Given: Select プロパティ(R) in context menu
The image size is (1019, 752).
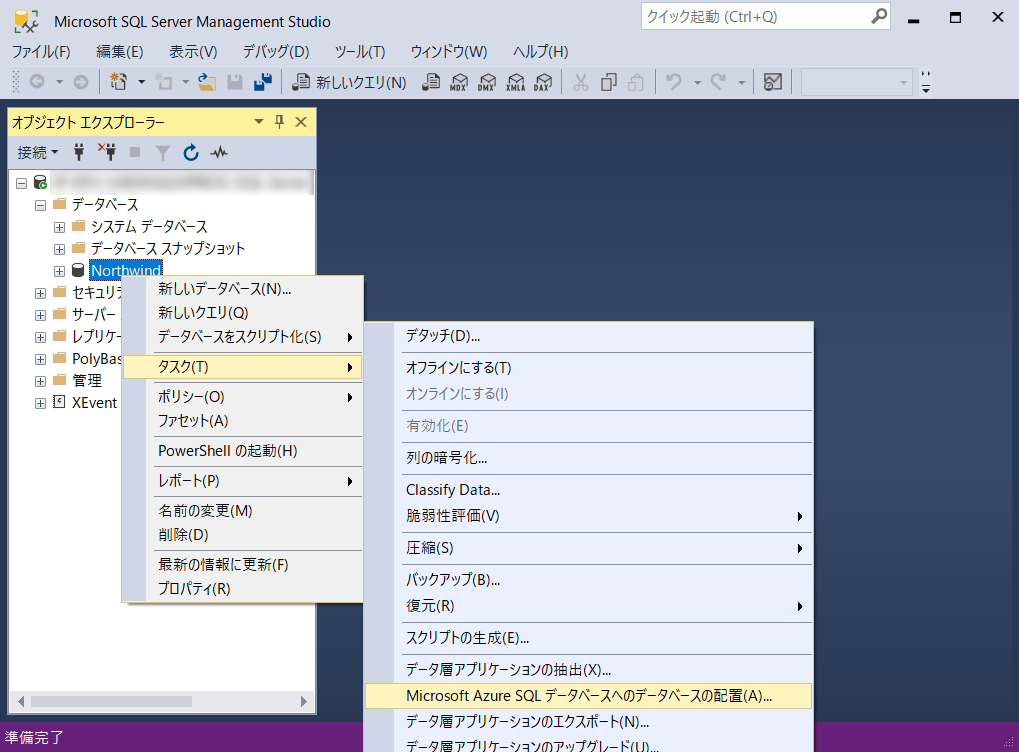Looking at the screenshot, I should [242, 588].
